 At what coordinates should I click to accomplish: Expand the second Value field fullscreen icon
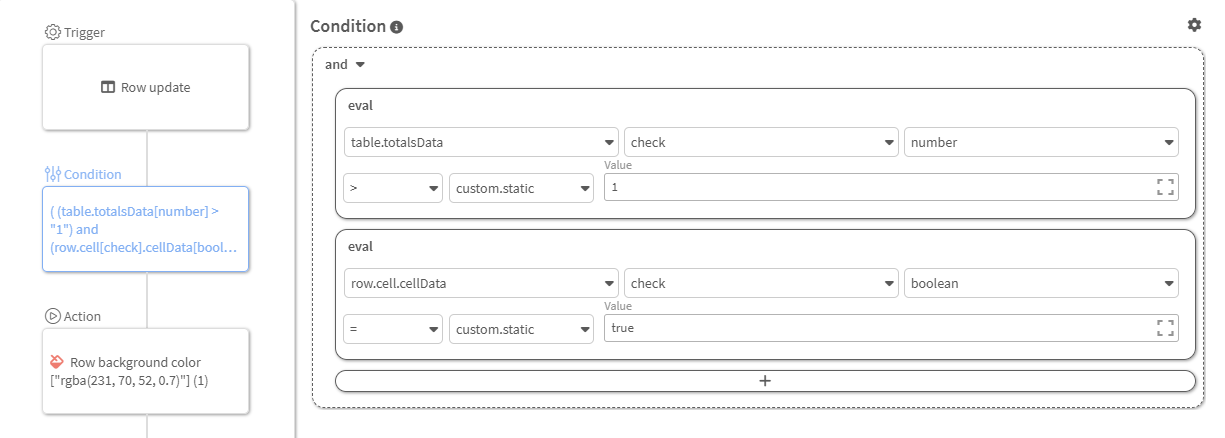(x=1164, y=328)
